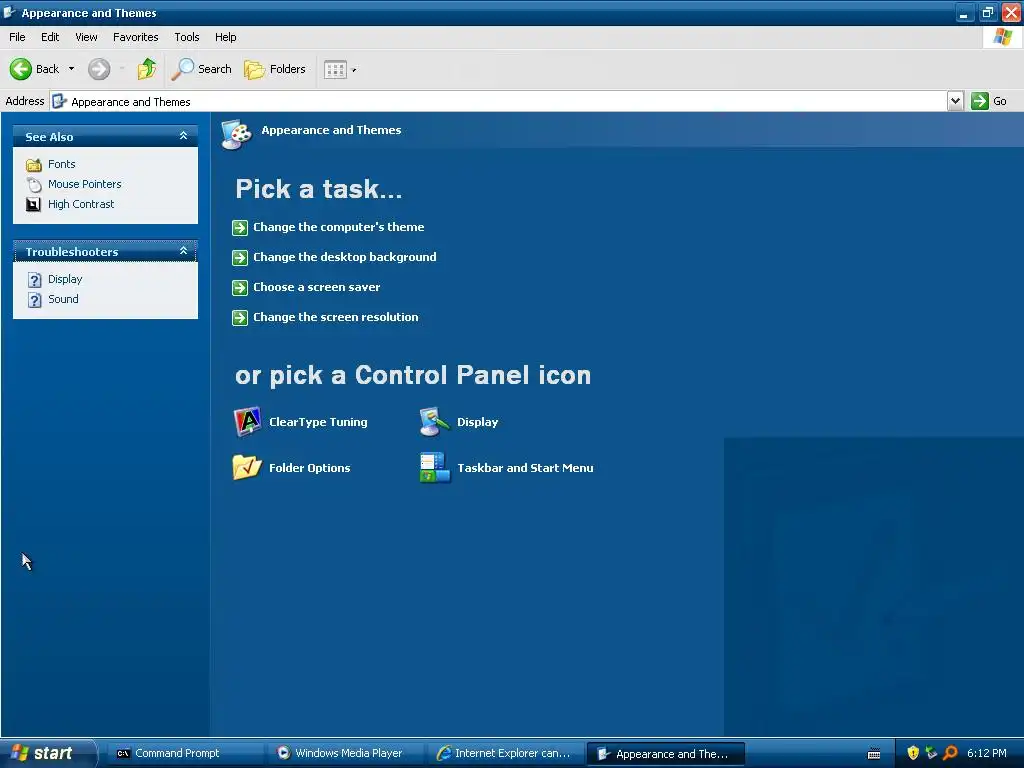Switch to Windows Media Player taskbar button

coord(346,754)
